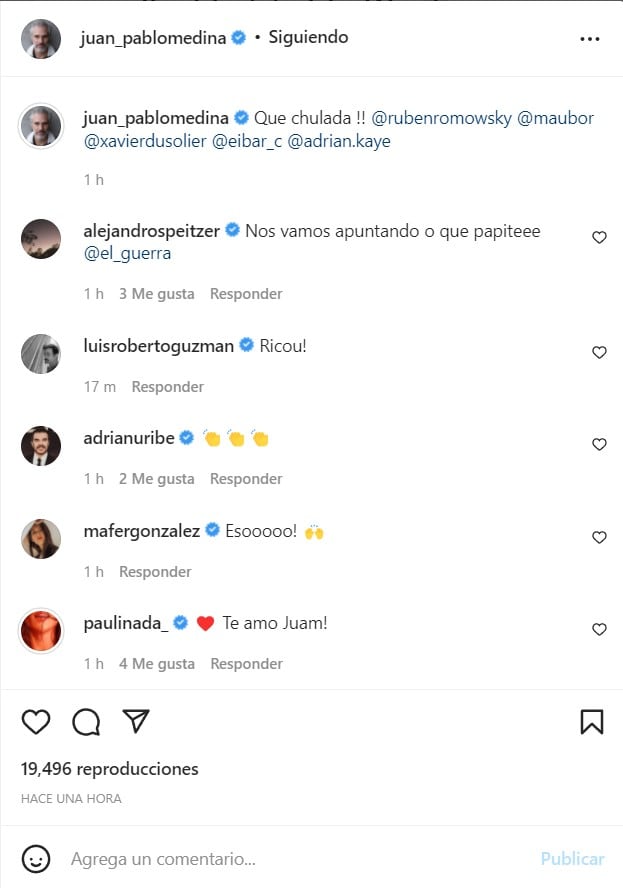Open the @rubenromowsky mention link
Image resolution: width=623 pixels, height=888 pixels.
pos(442,118)
